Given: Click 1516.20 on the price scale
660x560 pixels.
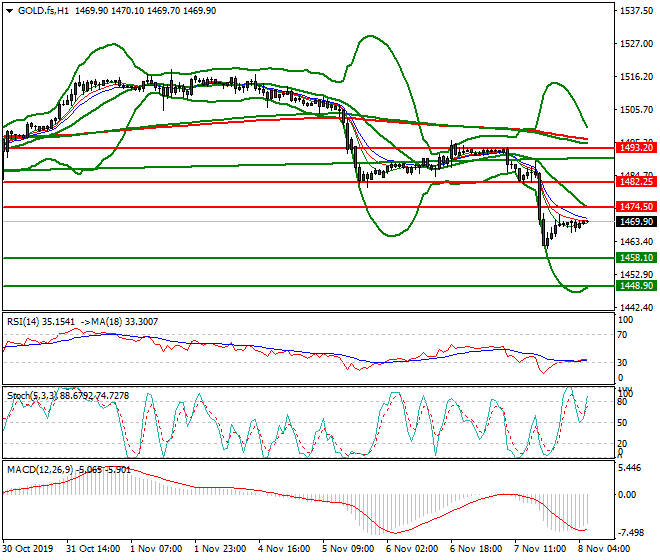Looking at the screenshot, I should (x=636, y=76).
